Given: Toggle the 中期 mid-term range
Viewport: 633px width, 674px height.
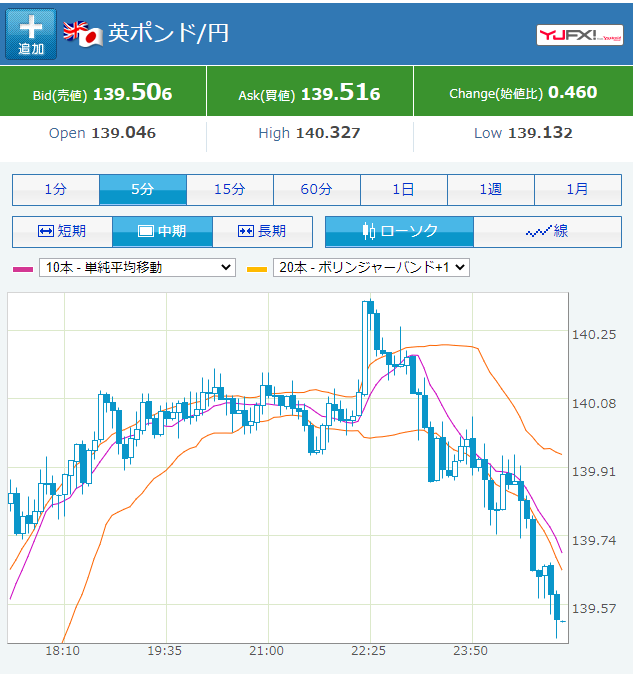Looking at the screenshot, I should point(162,232).
